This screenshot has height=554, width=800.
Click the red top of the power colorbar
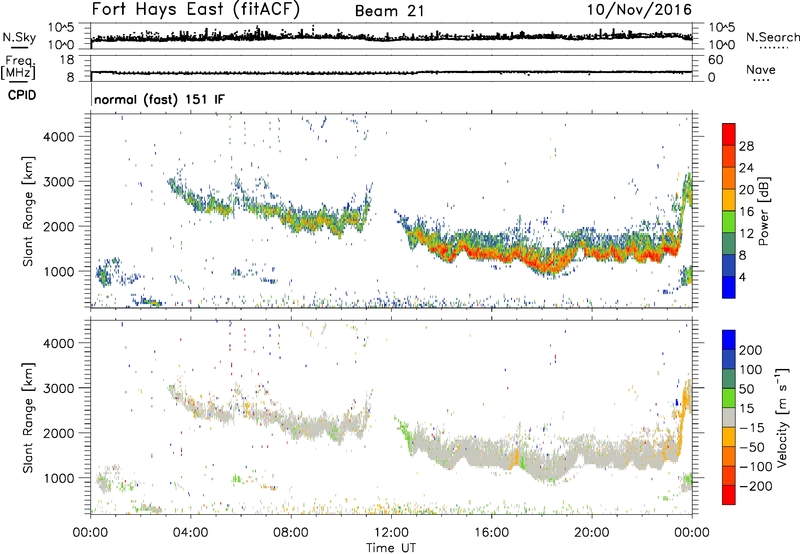tap(729, 134)
